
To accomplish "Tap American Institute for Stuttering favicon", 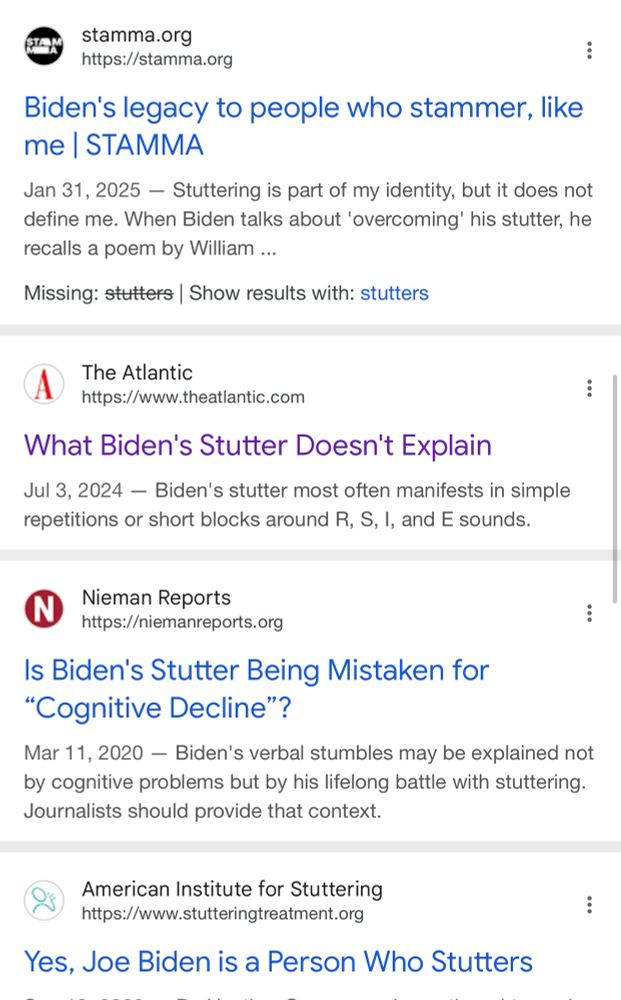I will coord(43,901).
